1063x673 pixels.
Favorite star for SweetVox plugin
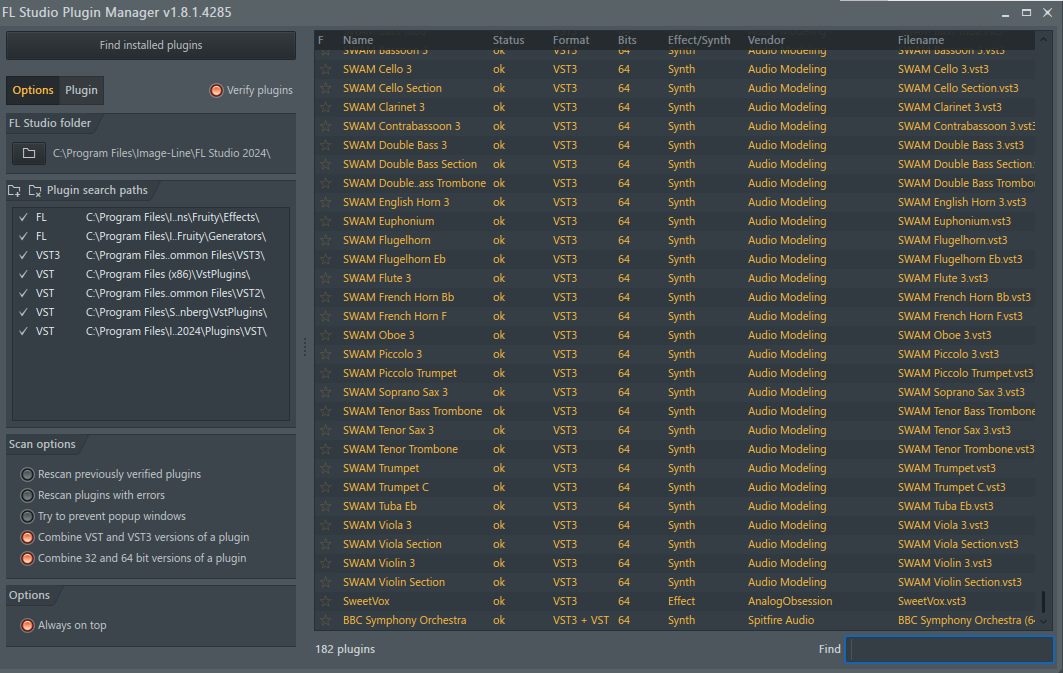pos(326,600)
